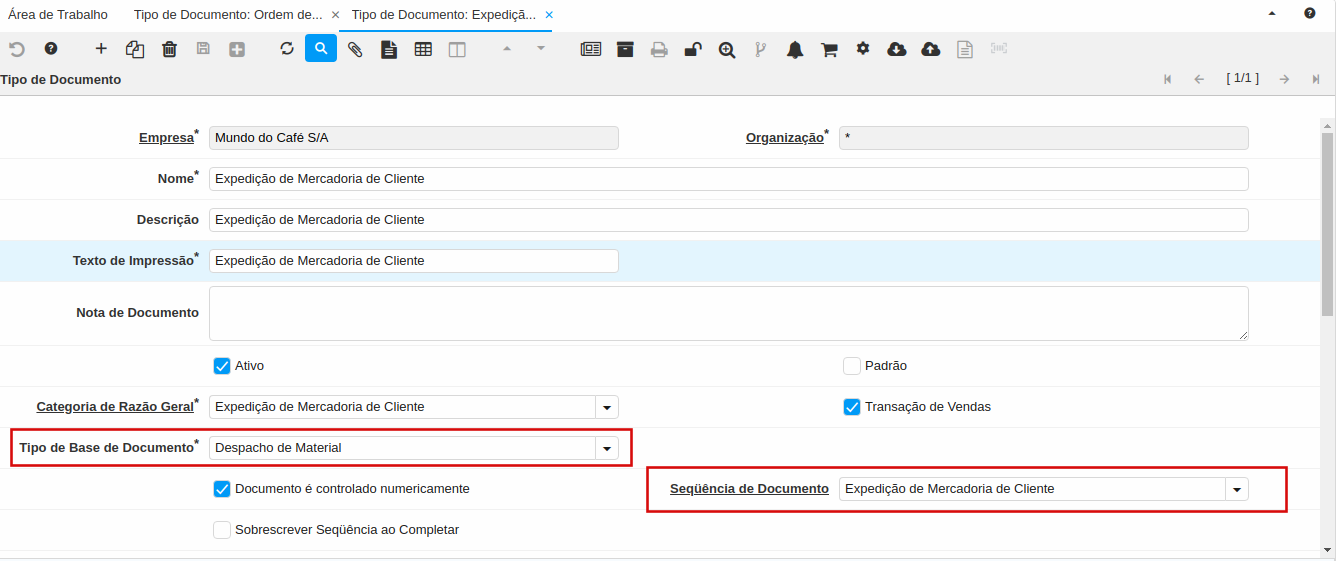
Task: Toggle the multi-tab split view icon
Action: point(457,49)
